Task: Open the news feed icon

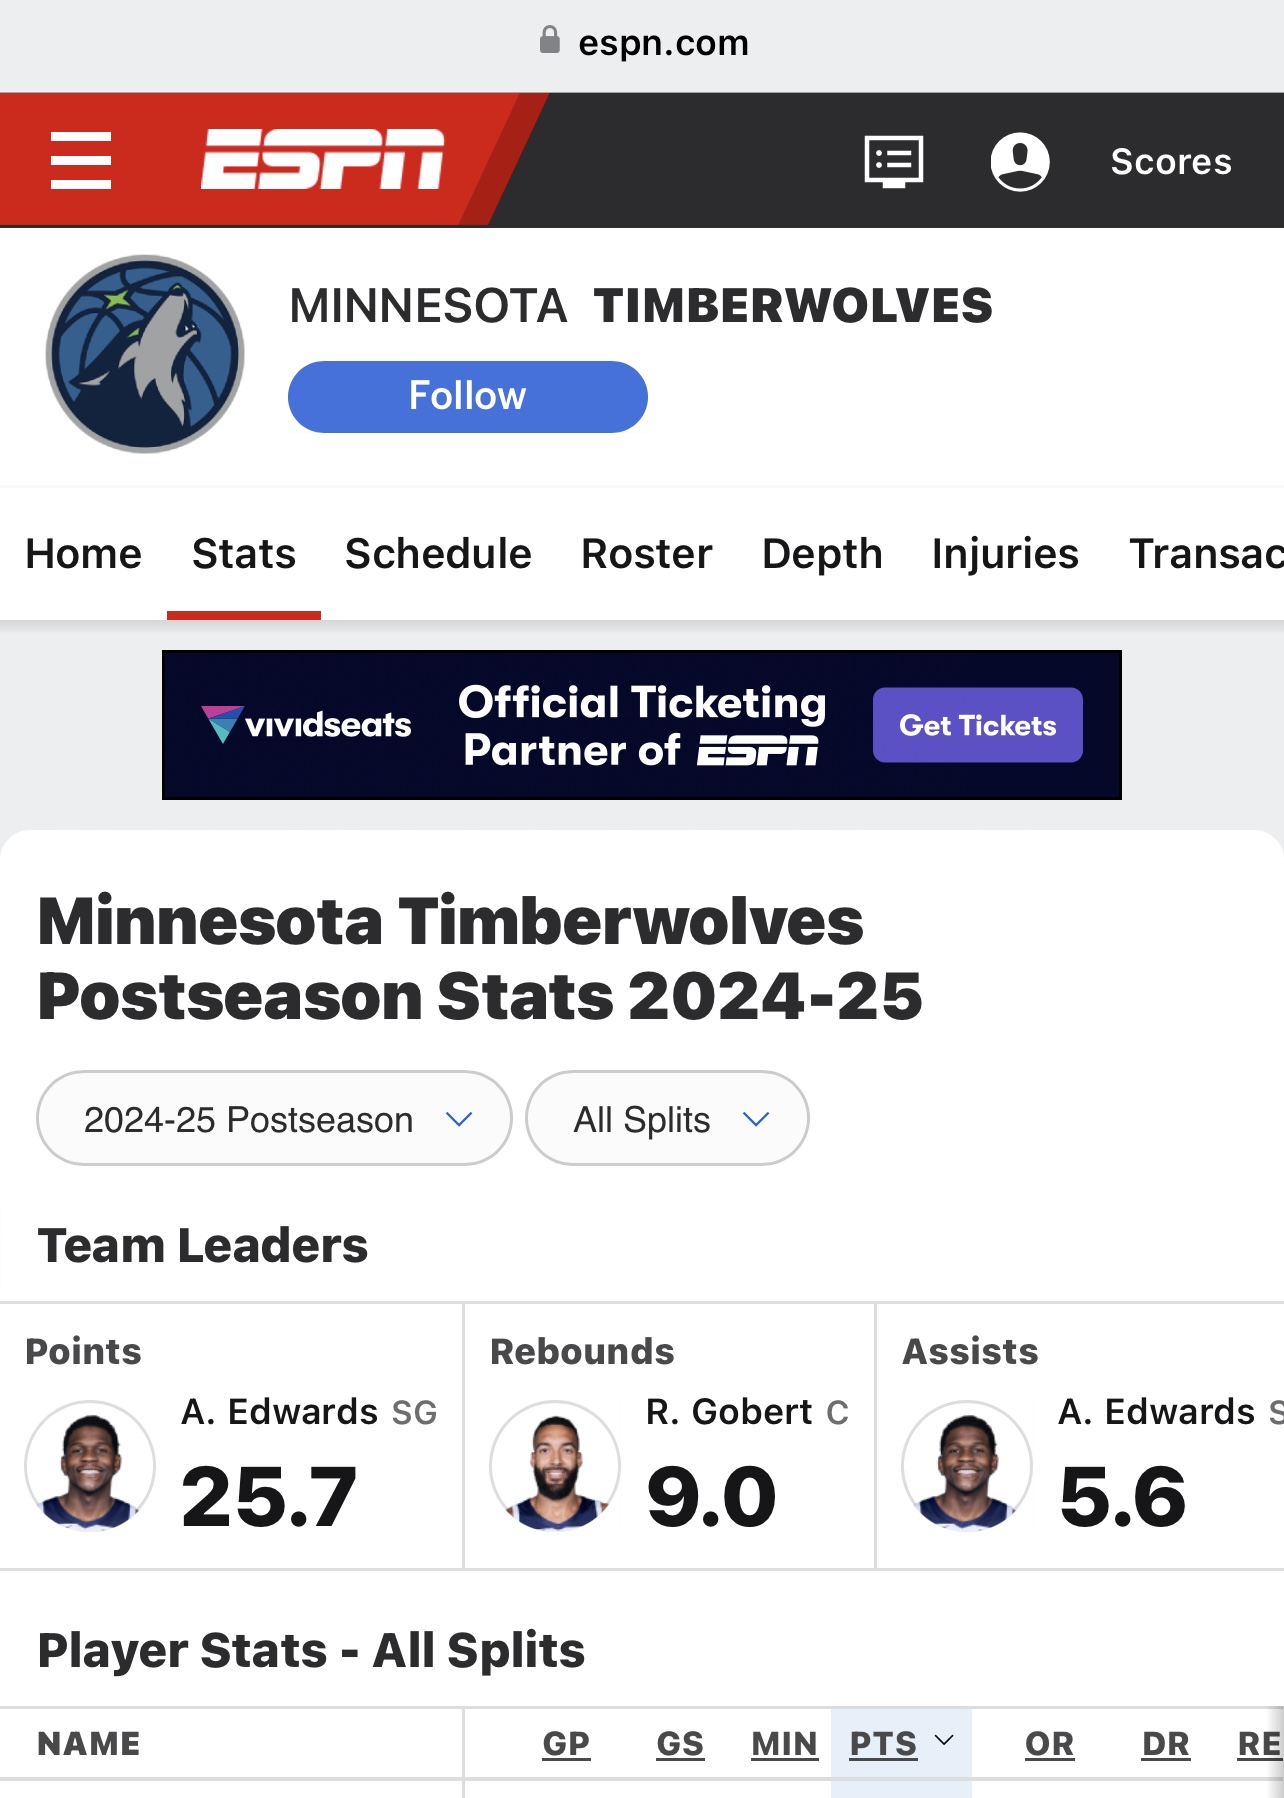Action: coord(893,161)
